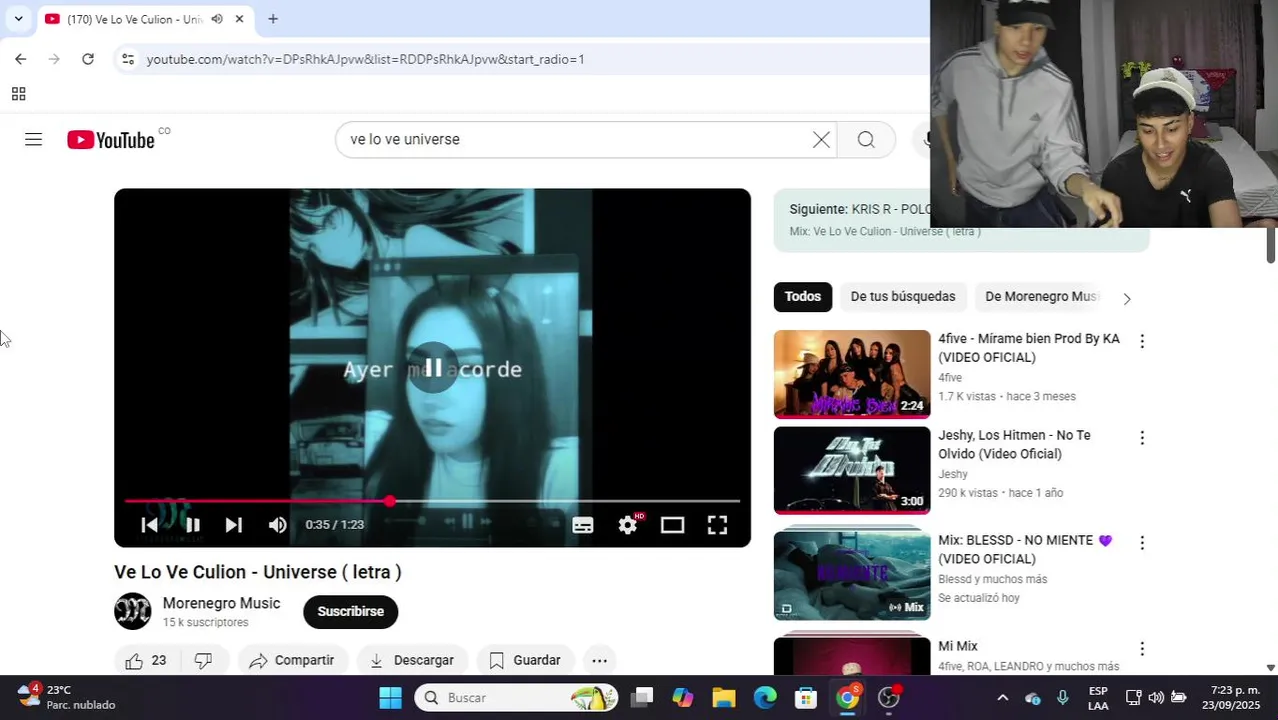The width and height of the screenshot is (1278, 720).
Task: Close the Ve Lo Ve Culion tab
Action: click(239, 19)
